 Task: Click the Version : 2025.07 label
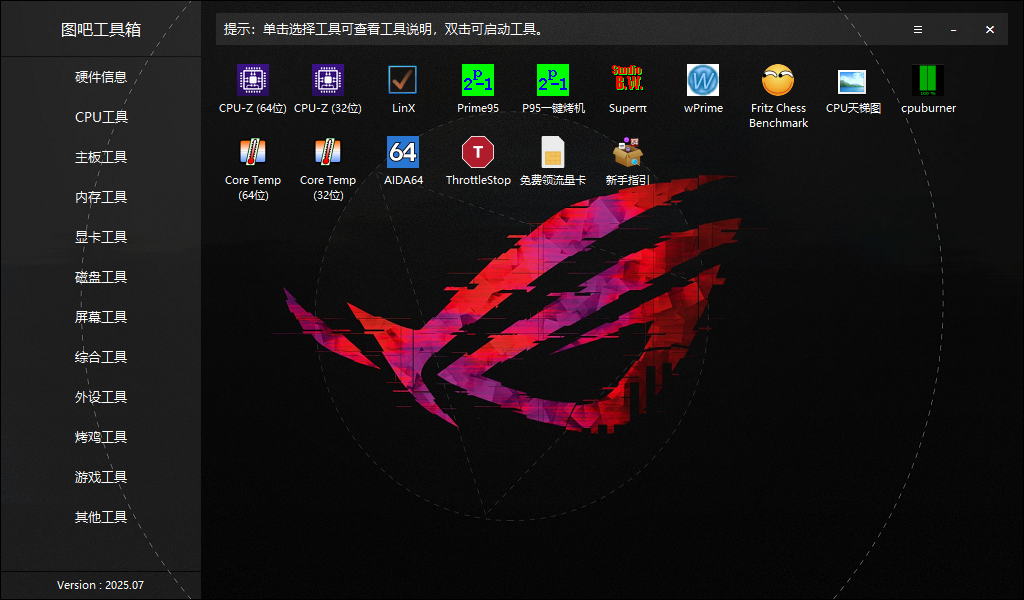[101, 585]
